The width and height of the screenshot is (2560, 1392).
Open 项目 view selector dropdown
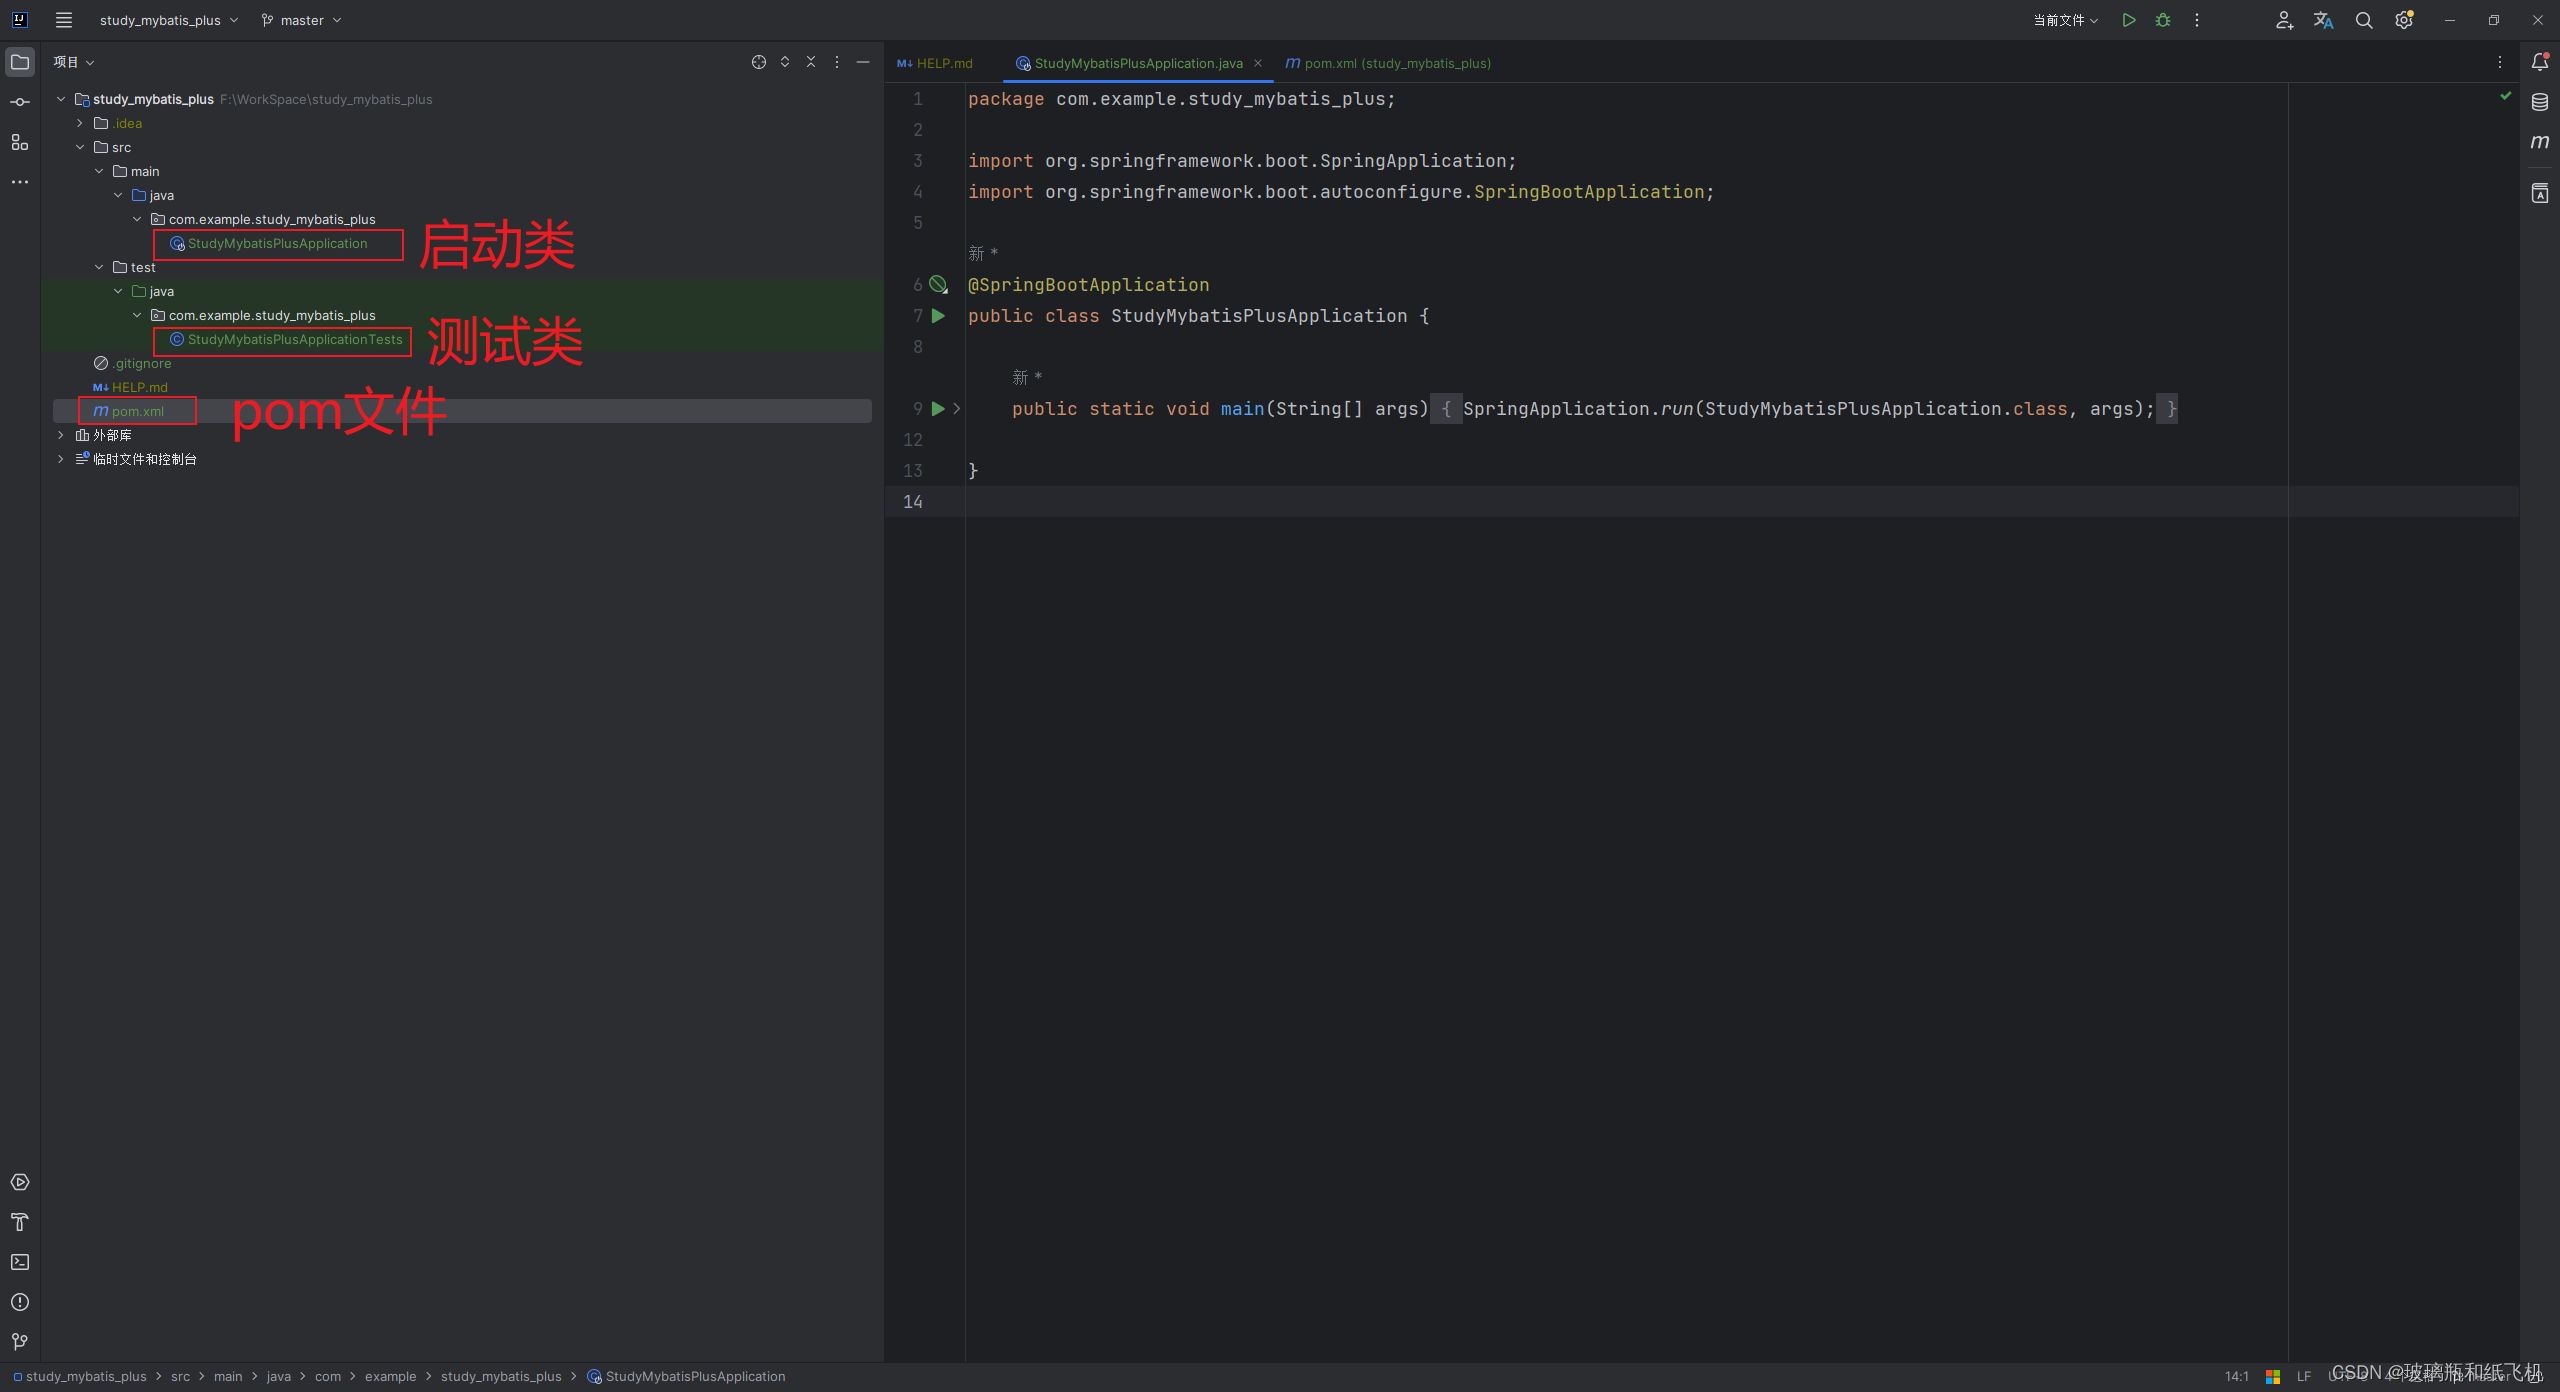(74, 62)
